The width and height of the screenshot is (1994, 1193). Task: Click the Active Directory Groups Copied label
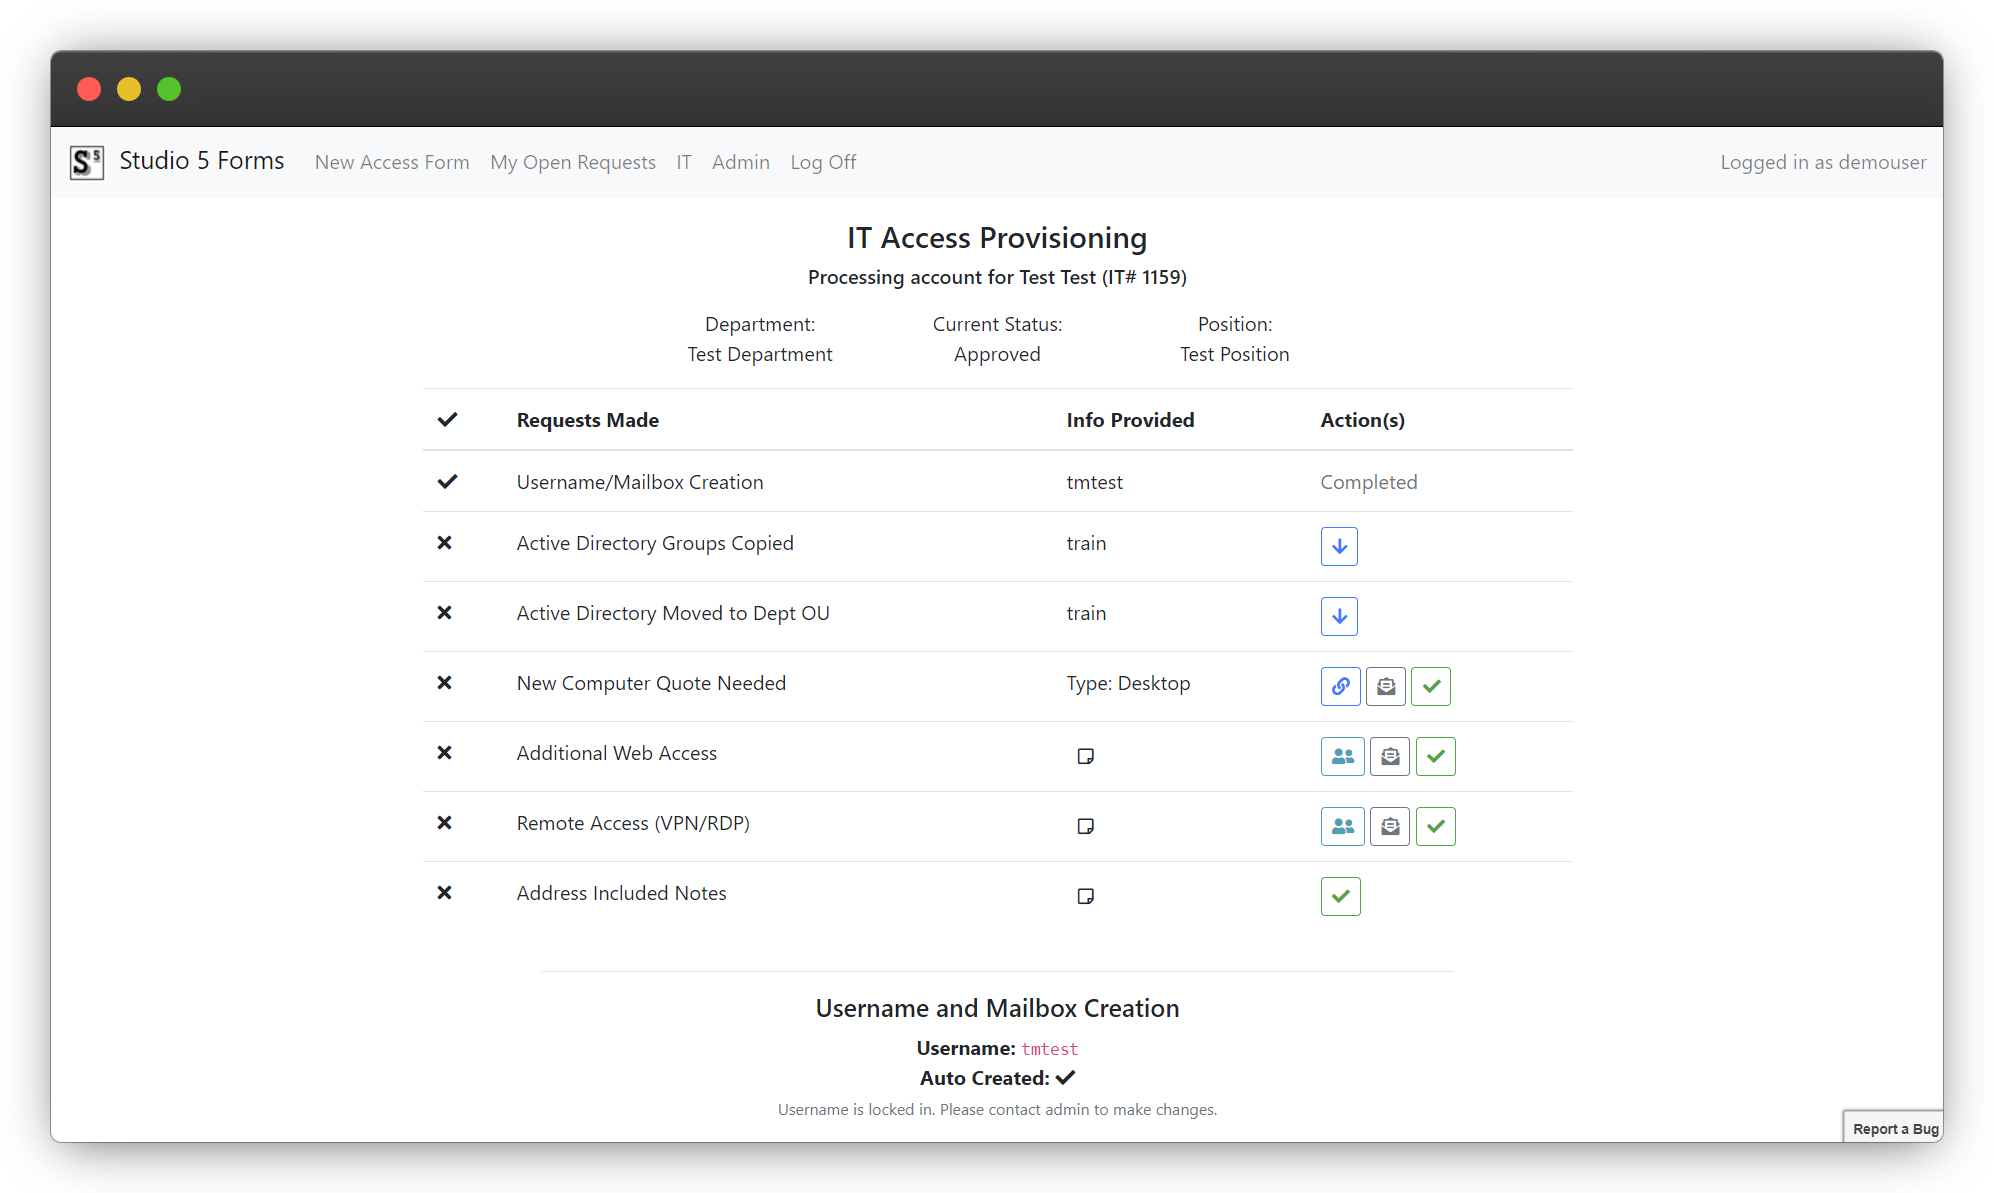pyautogui.click(x=655, y=543)
